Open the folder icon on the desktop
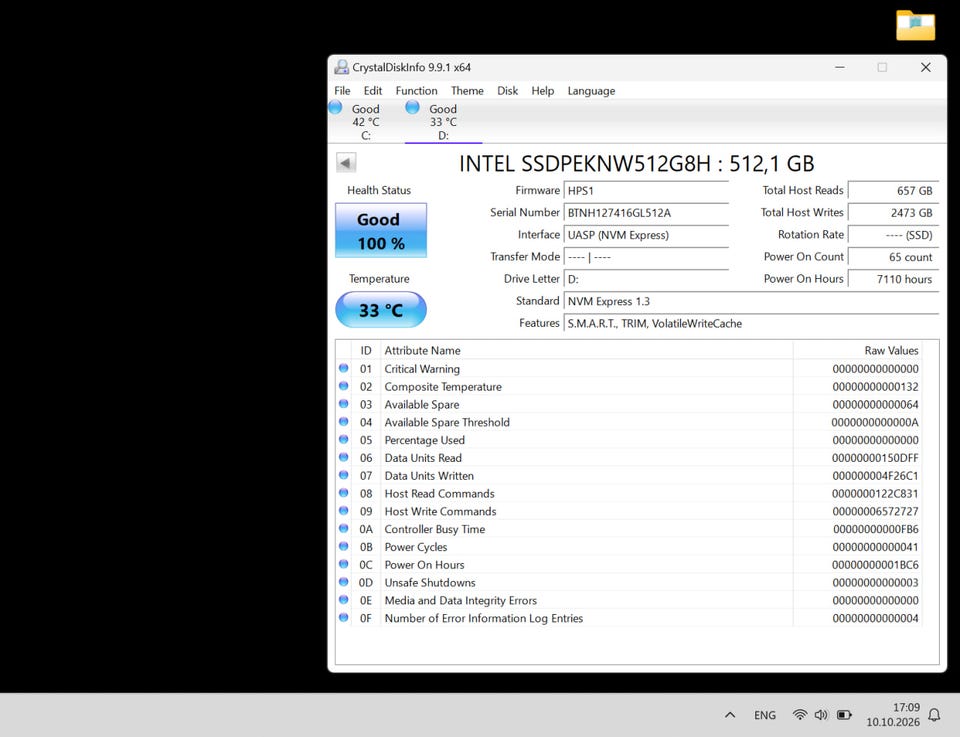Image resolution: width=960 pixels, height=737 pixels. 915,25
